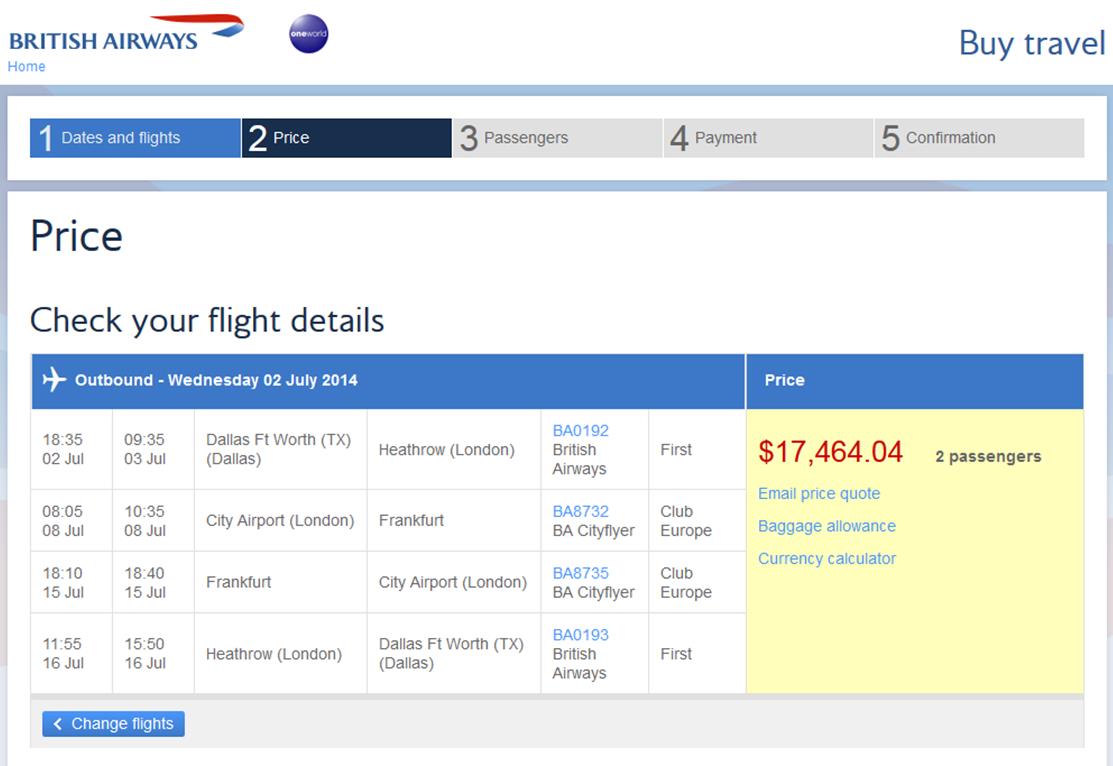
Task: Click Email price quote link
Action: [819, 493]
